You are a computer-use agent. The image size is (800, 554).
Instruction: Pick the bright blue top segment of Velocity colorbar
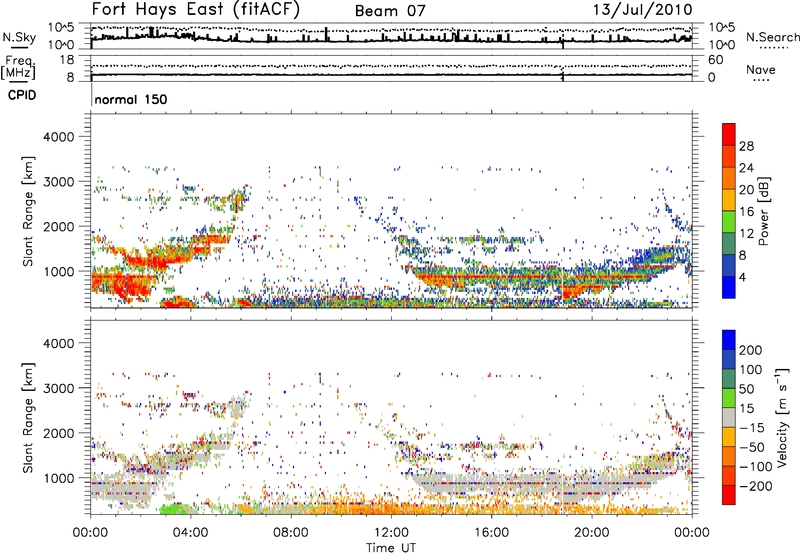(x=729, y=340)
